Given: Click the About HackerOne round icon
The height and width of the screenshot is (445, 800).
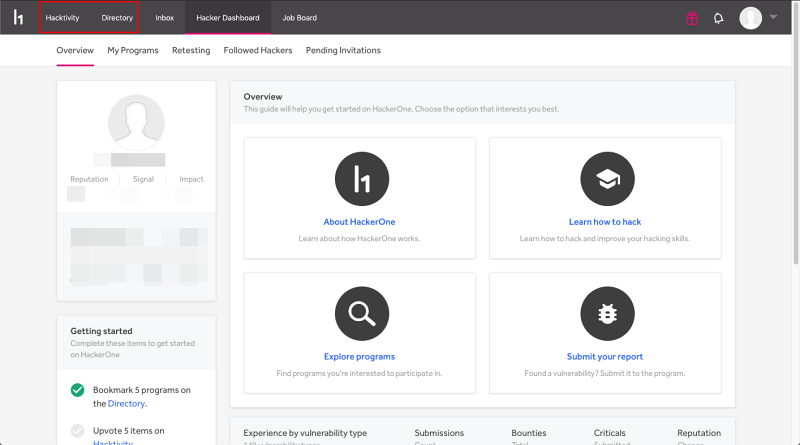Looking at the screenshot, I should pos(362,179).
